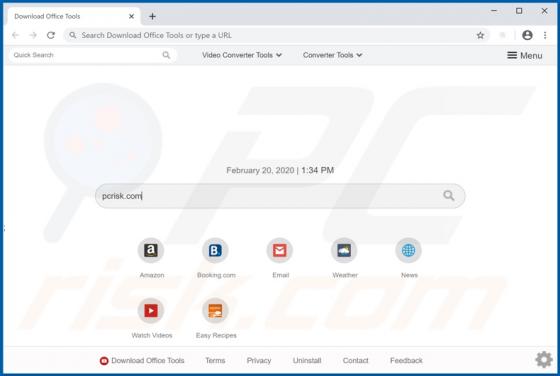
Task: Click the Quick Search magnifier icon
Action: point(166,55)
